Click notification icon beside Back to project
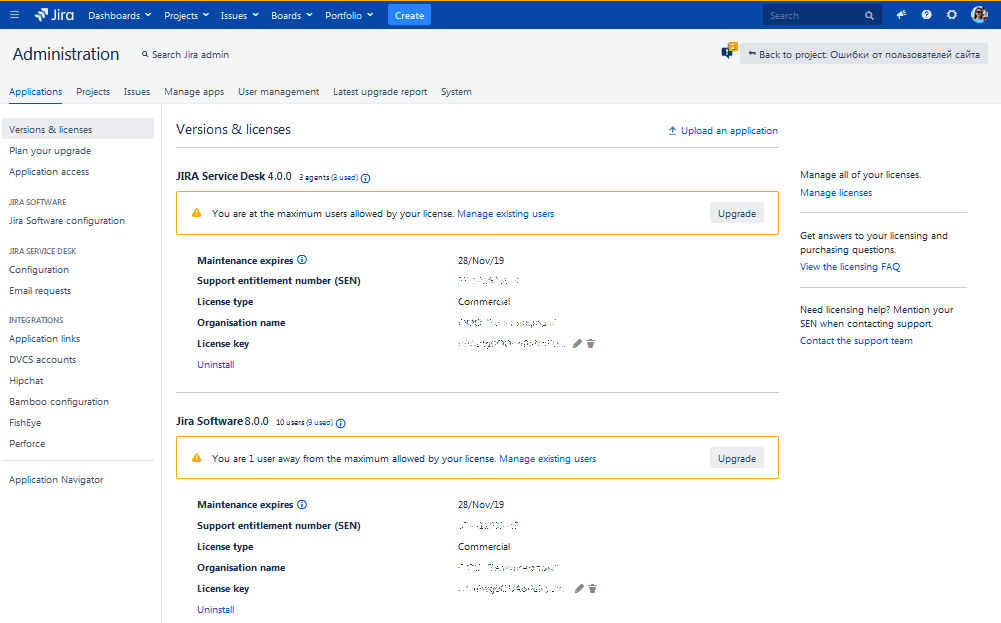The height and width of the screenshot is (623, 1001). coord(728,52)
